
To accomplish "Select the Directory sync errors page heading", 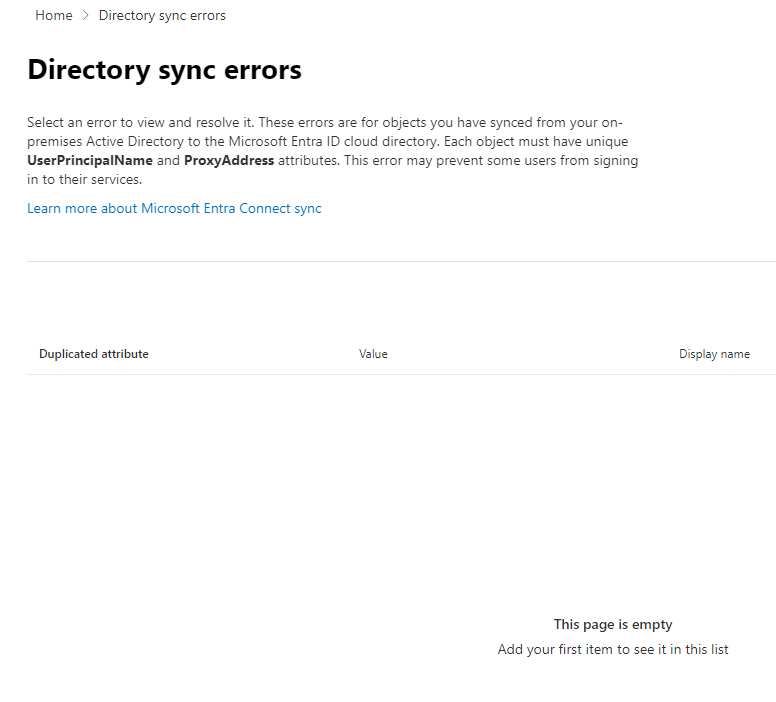I will tap(164, 70).
